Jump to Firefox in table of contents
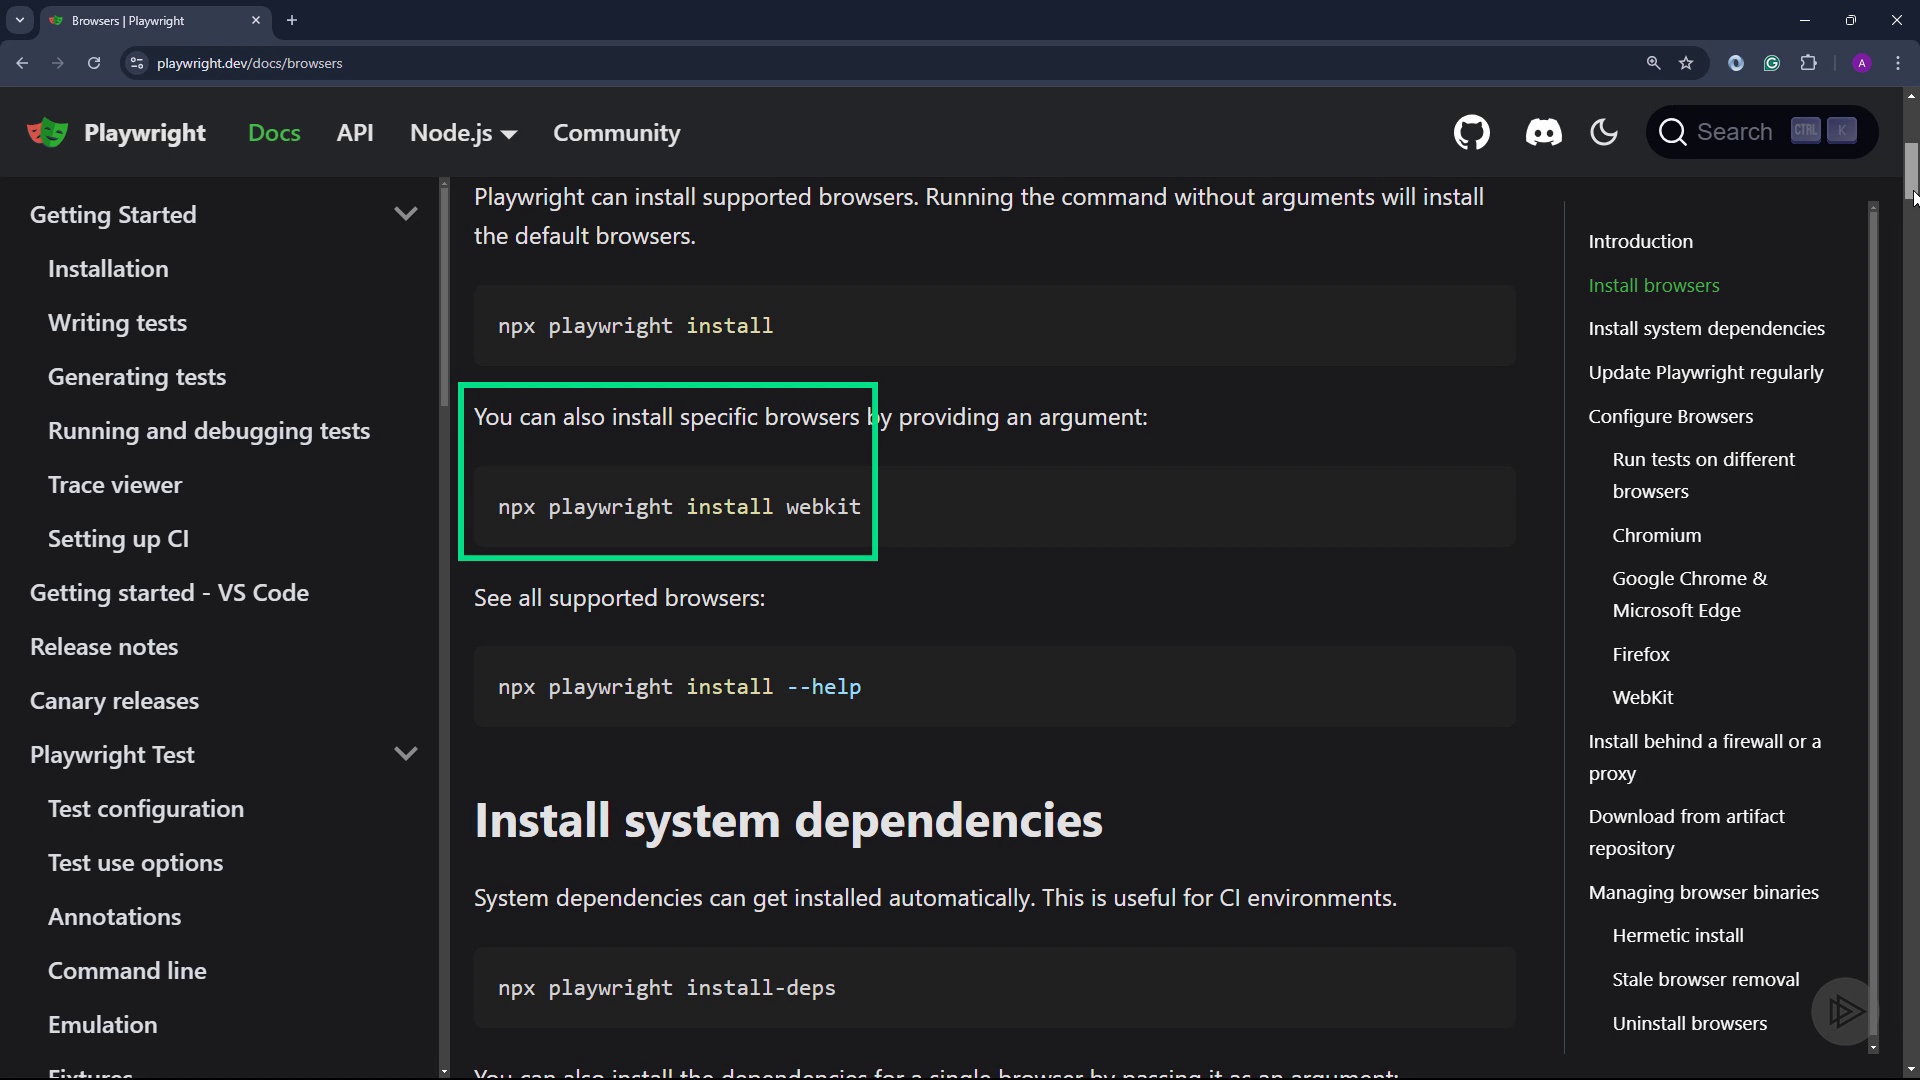This screenshot has width=1920, height=1080. (x=1640, y=654)
